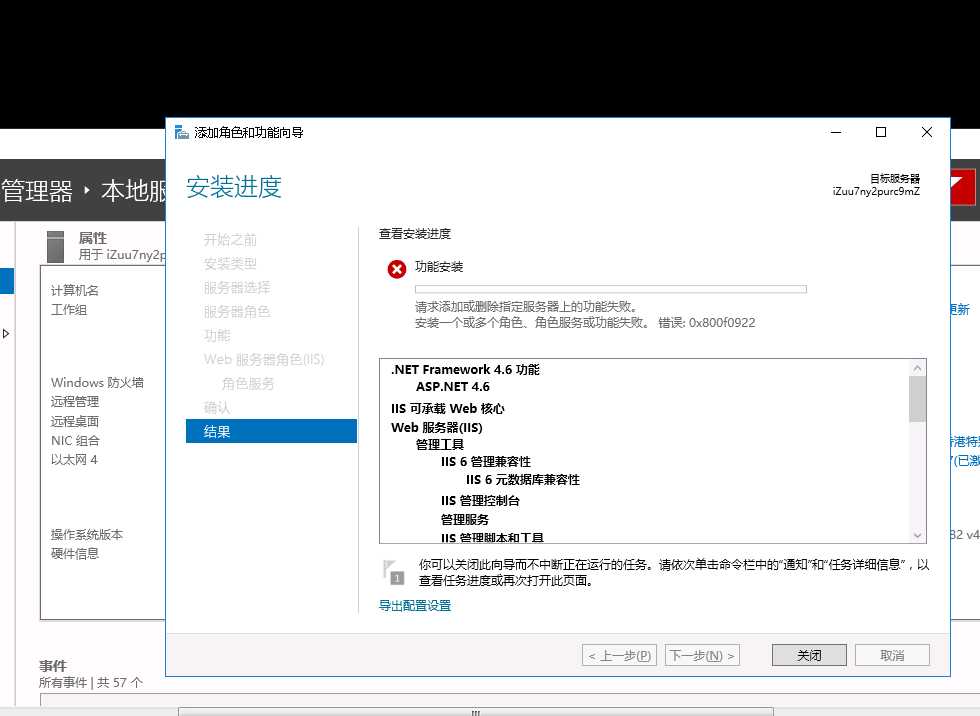Click the .NET Framework 4.6 功能 entry
Image resolution: width=980 pixels, height=716 pixels.
465,369
